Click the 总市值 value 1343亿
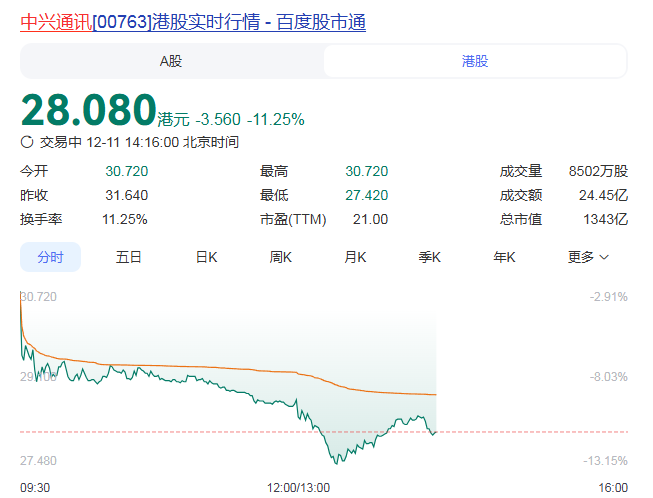Screen dimensions: 653x498 [605, 219]
